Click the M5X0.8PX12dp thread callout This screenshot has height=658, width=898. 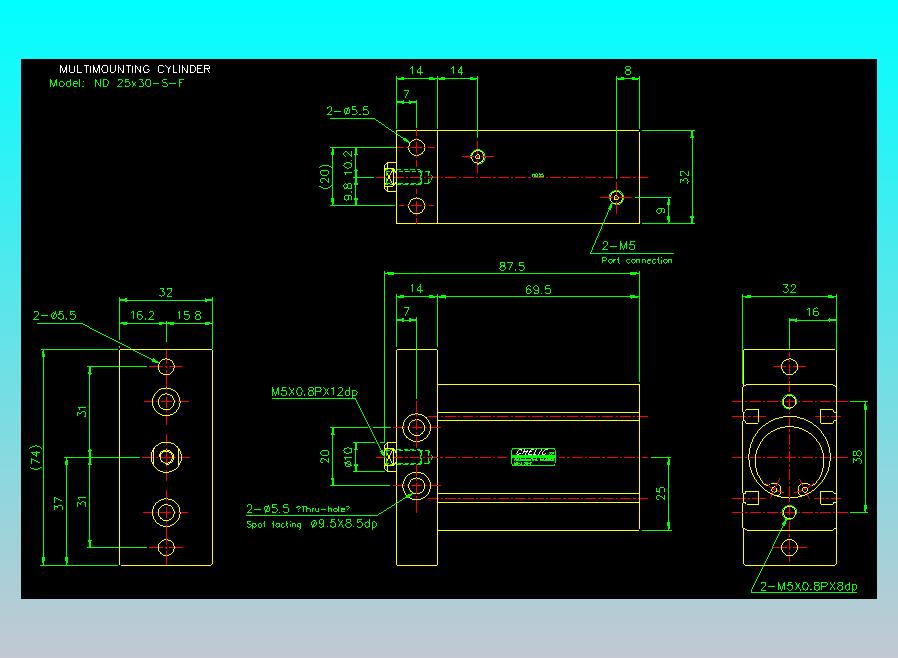(x=314, y=392)
